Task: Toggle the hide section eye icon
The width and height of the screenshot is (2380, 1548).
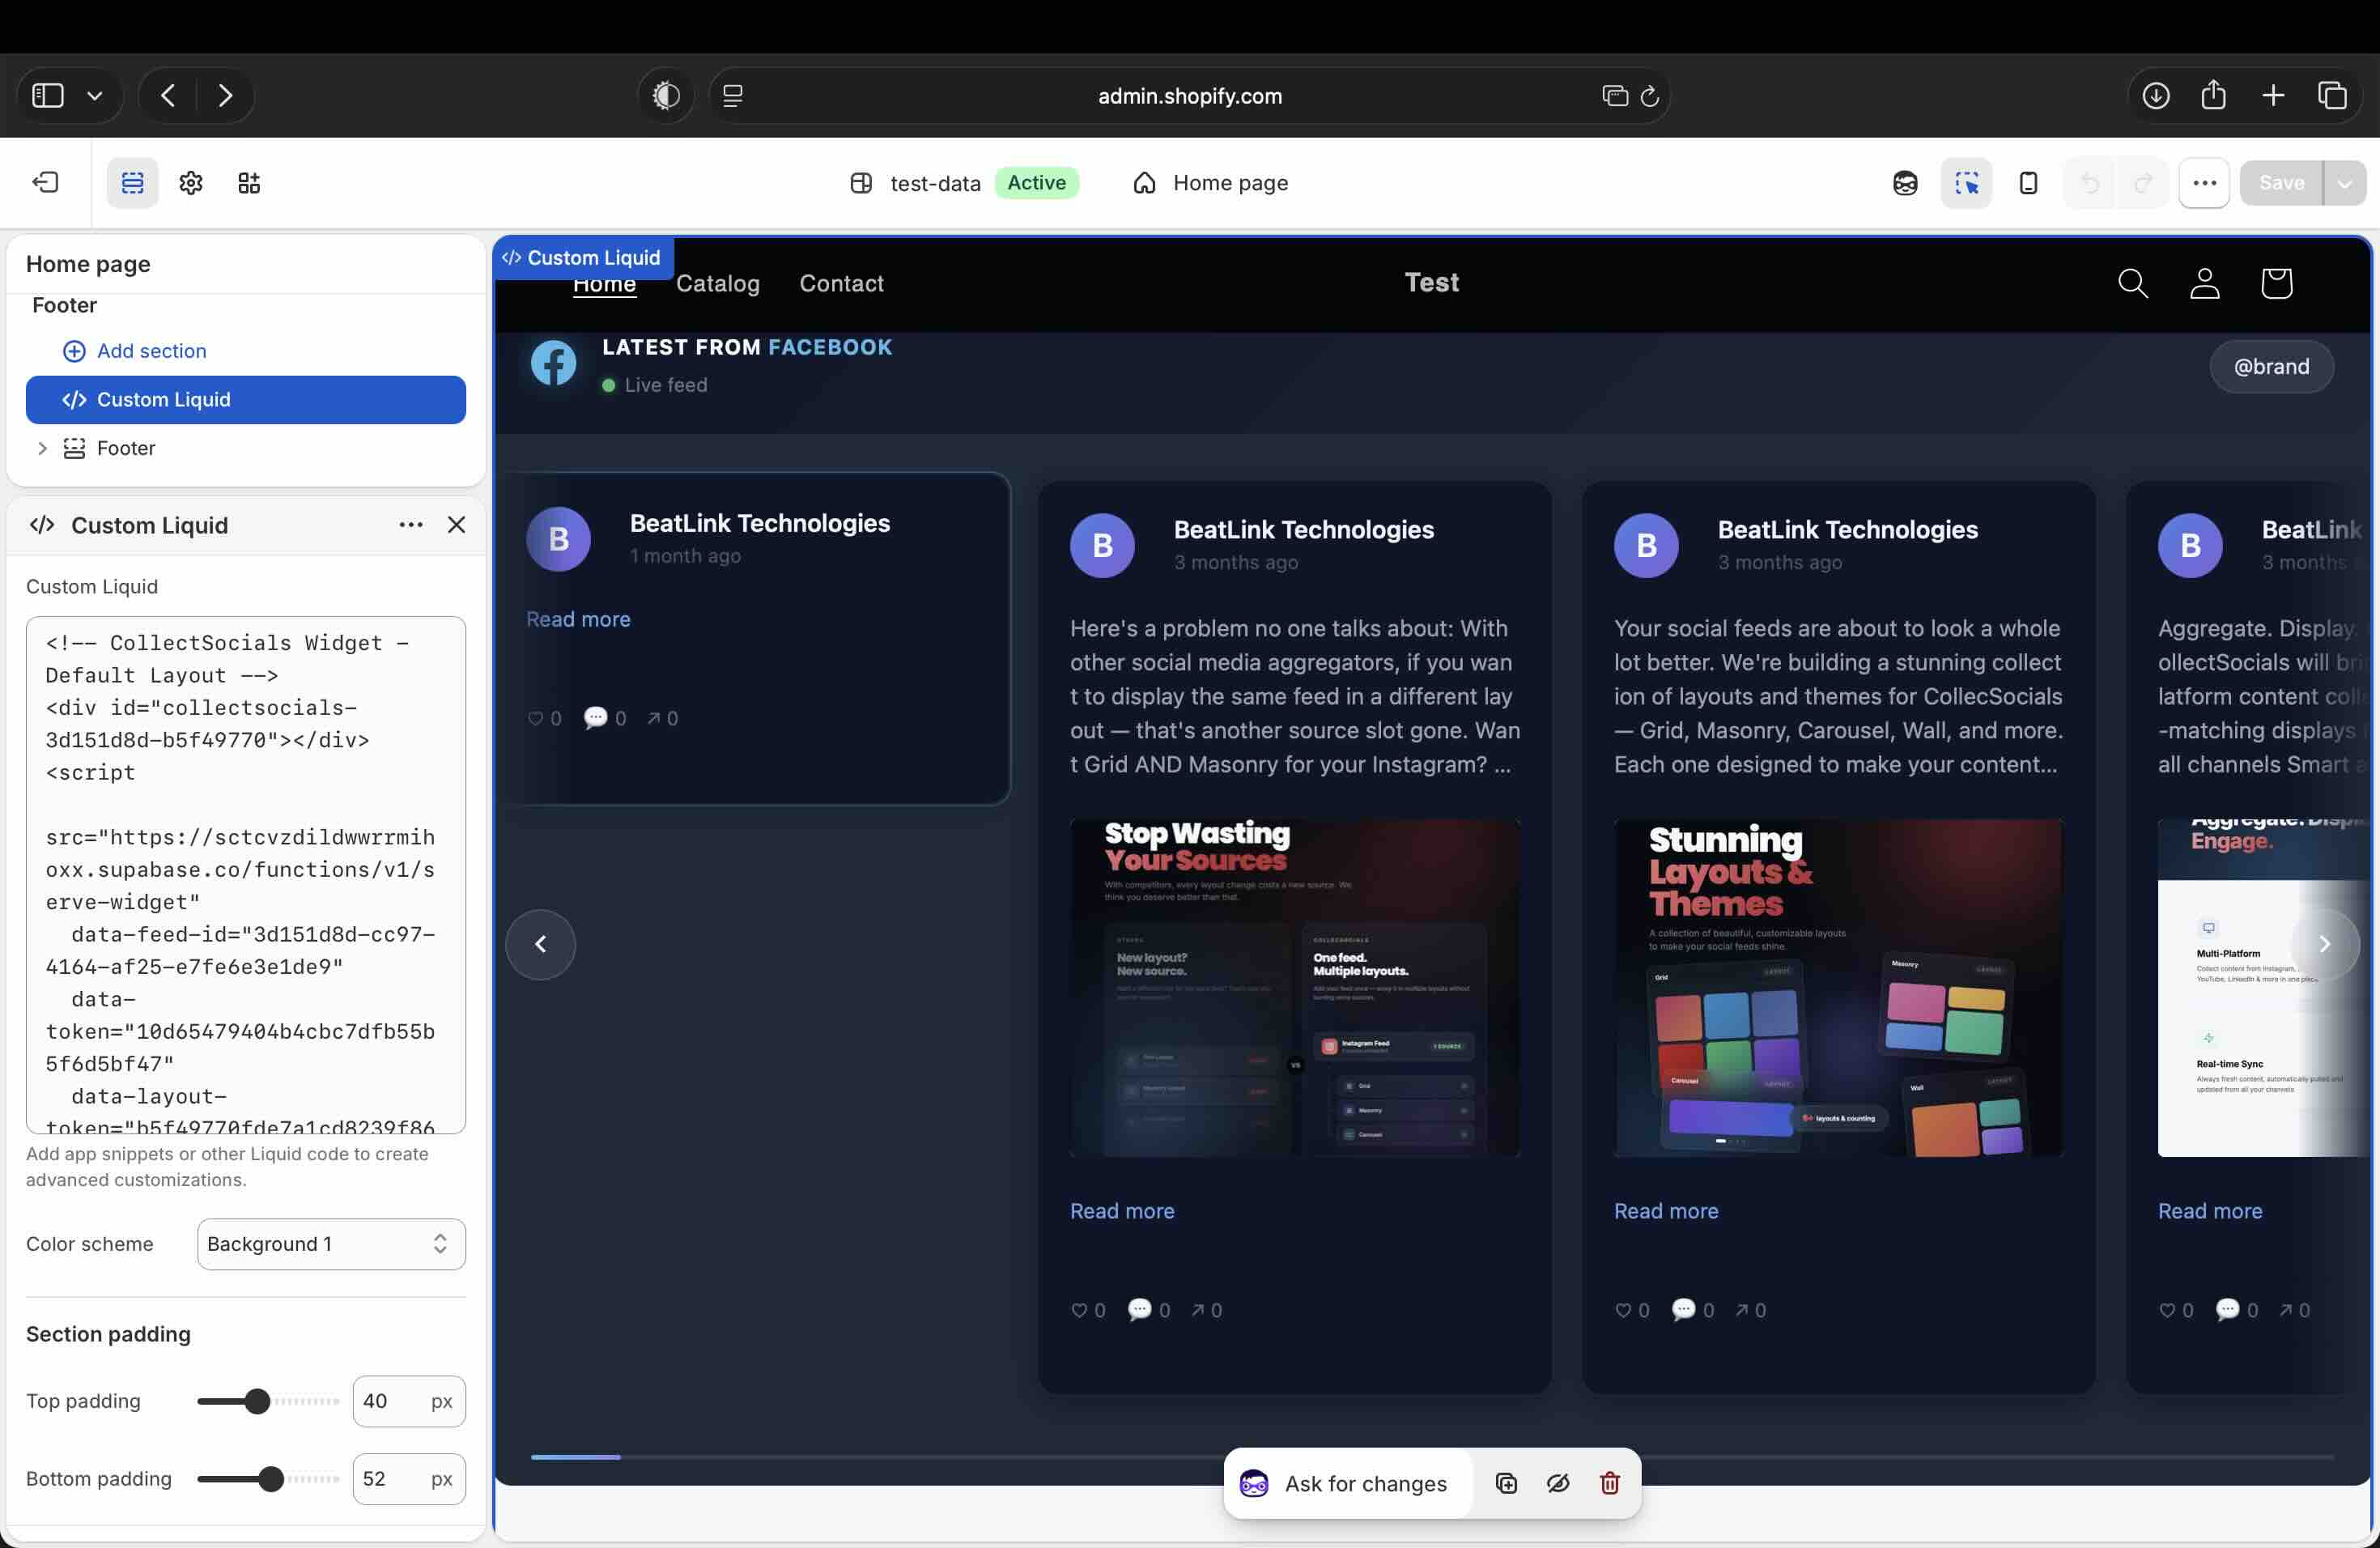Action: click(x=1558, y=1484)
